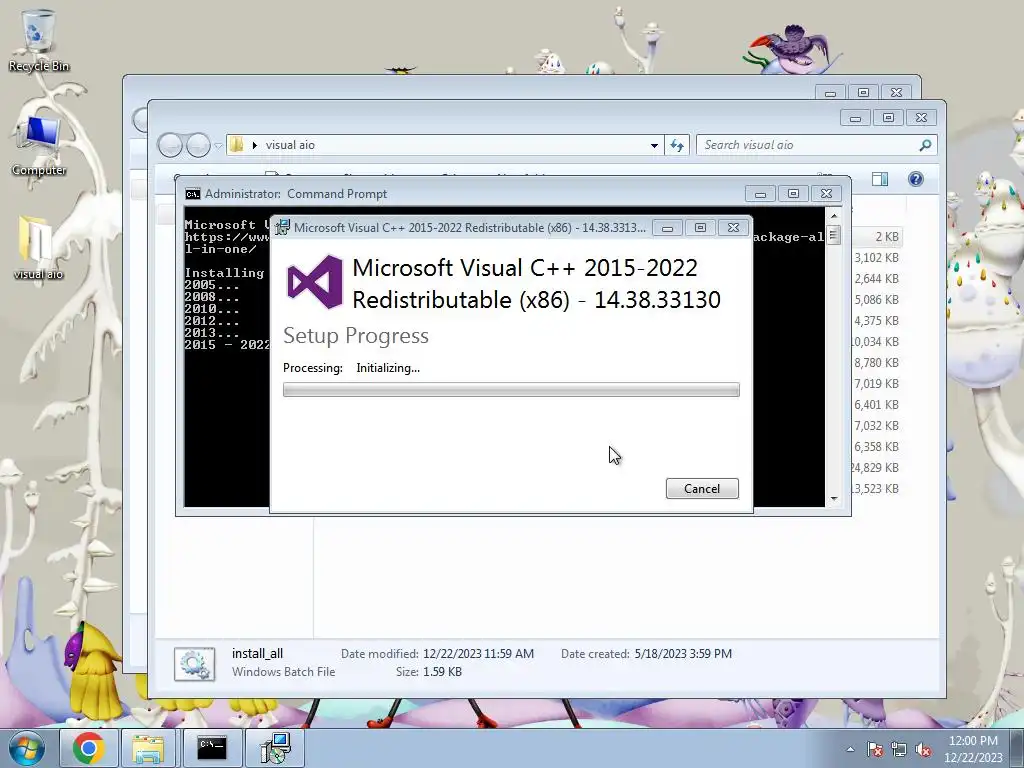Click the Command Prompt scrollbar down arrow
Screen dimensions: 1024x768
click(x=833, y=499)
